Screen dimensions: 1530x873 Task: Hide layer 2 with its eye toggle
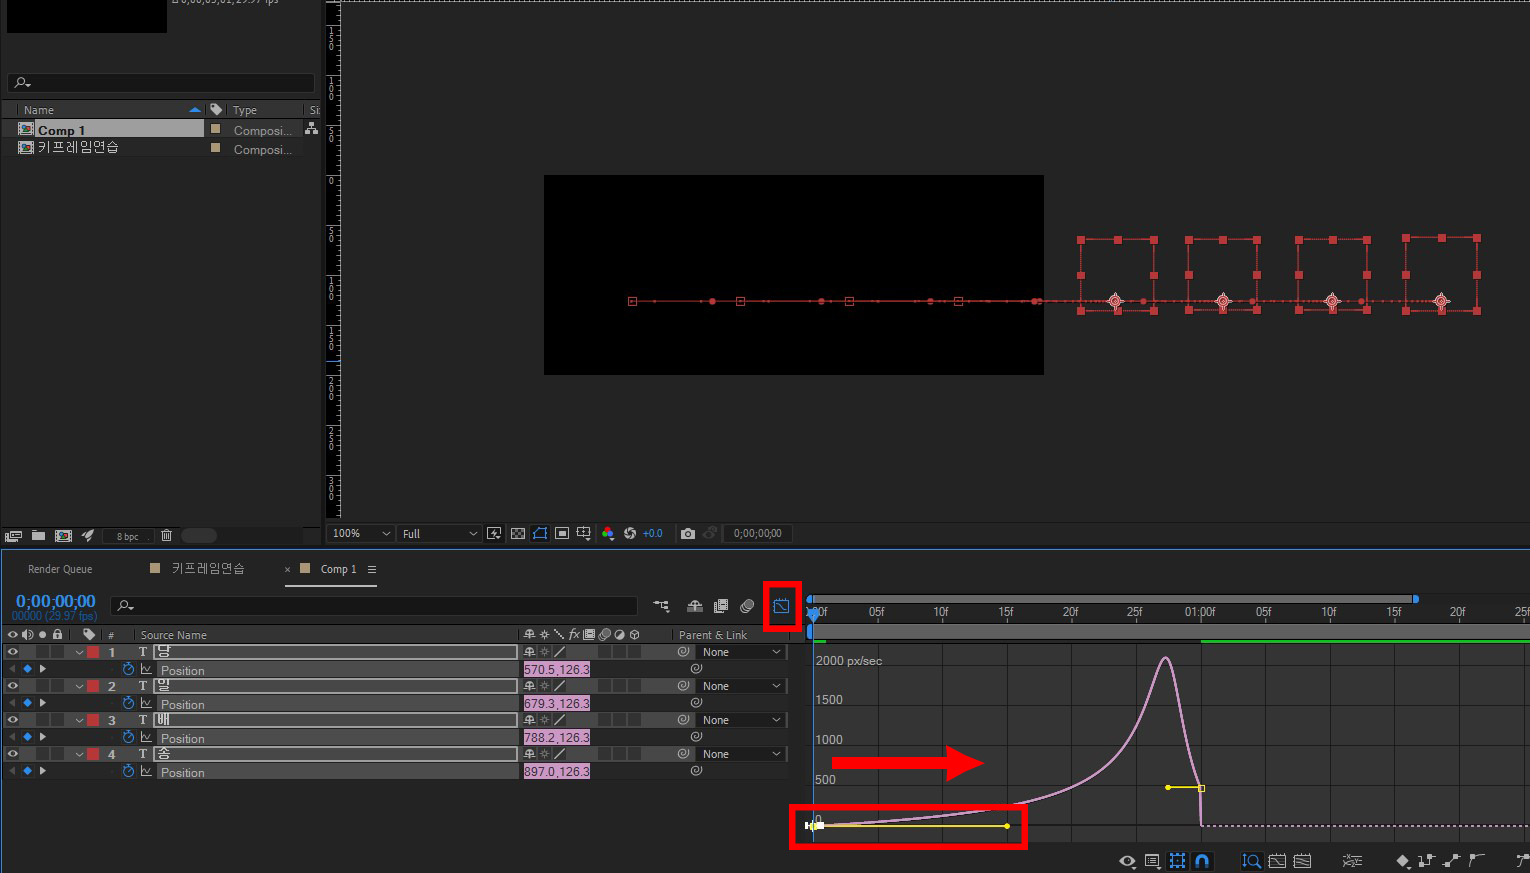12,686
